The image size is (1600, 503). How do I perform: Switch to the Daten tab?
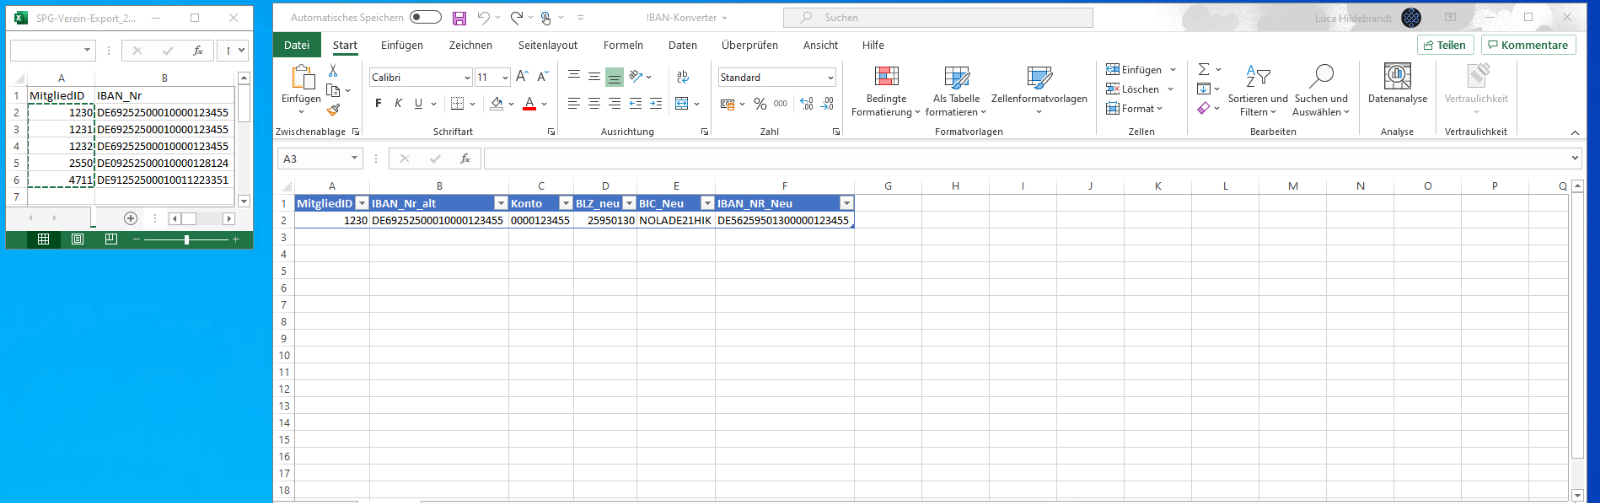682,45
